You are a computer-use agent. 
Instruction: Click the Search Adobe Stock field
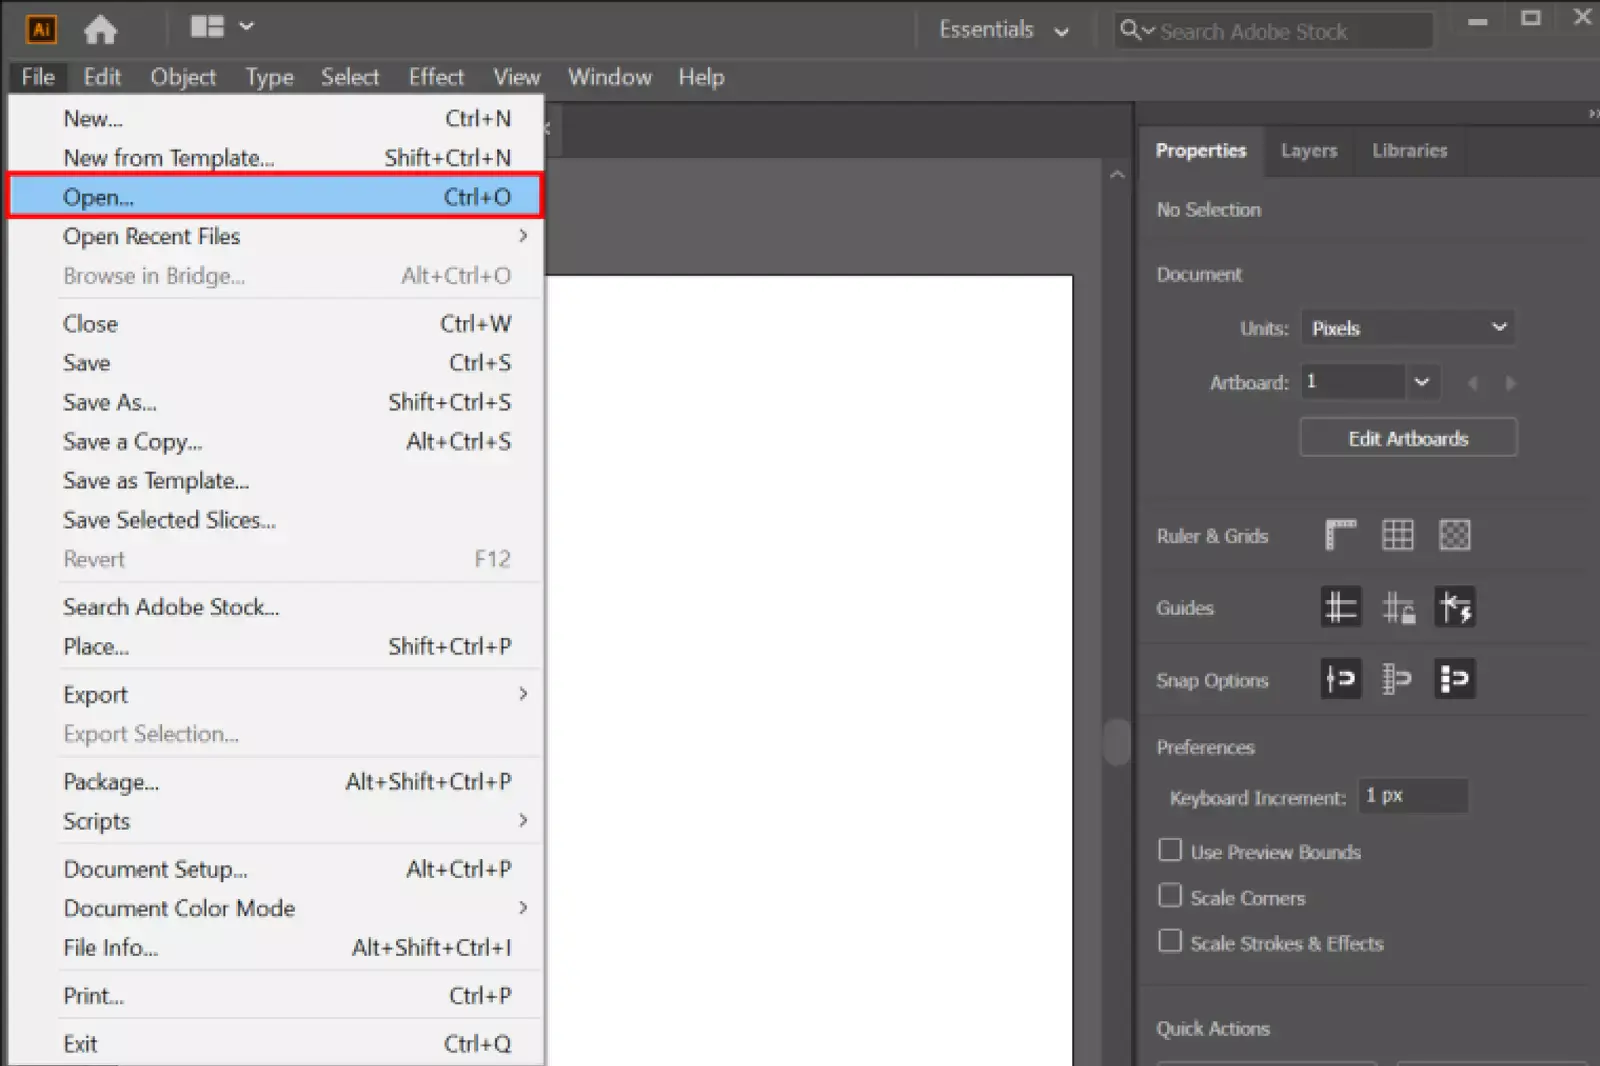pos(1274,31)
